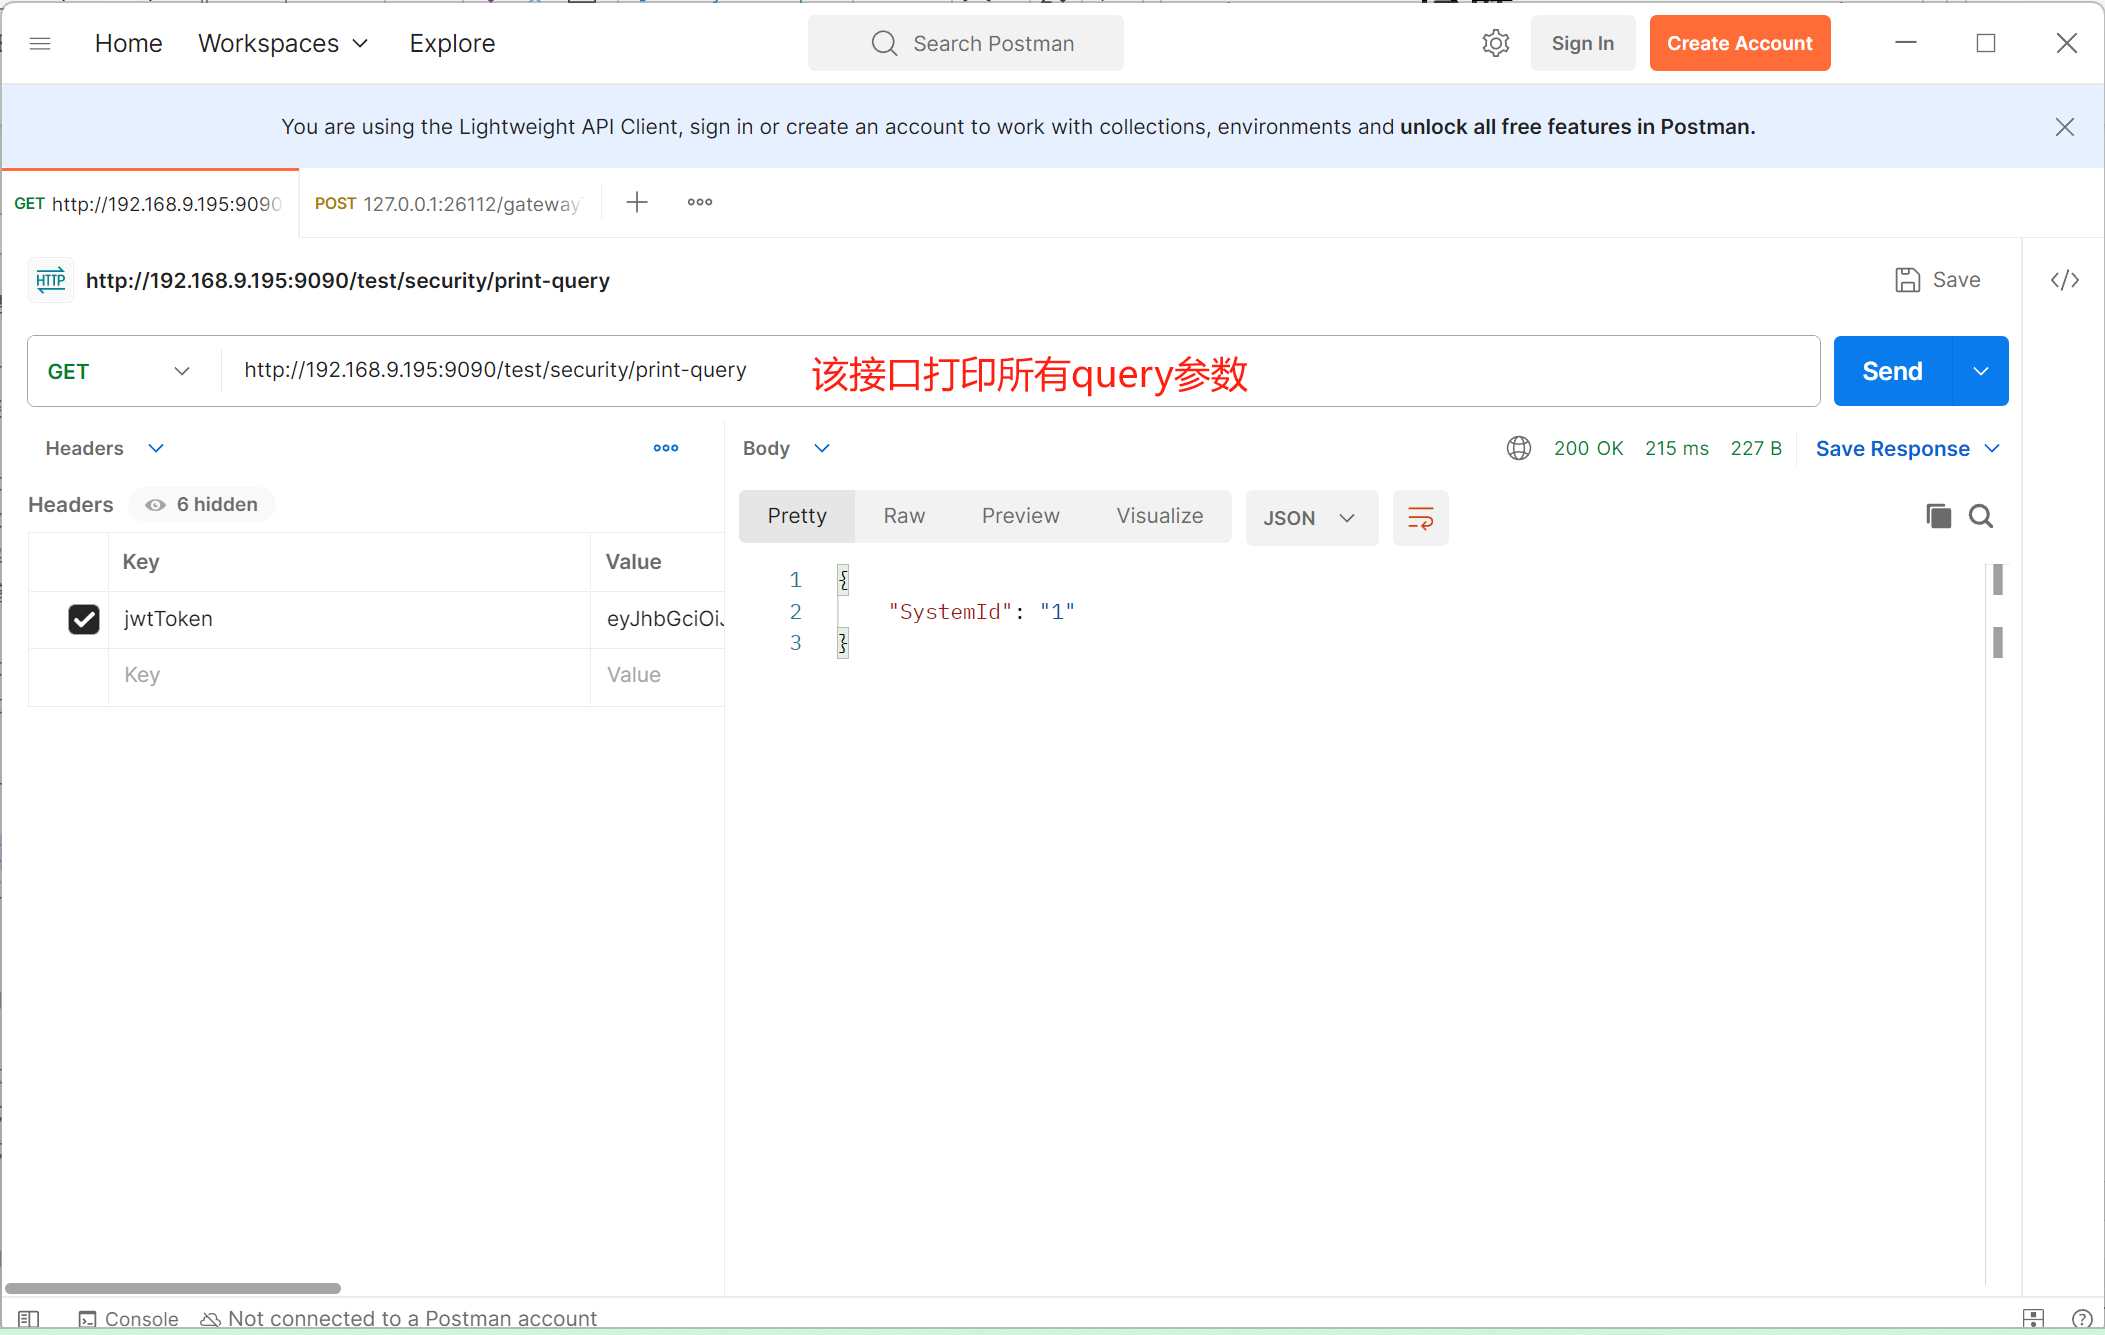The image size is (2105, 1335).
Task: Toggle word wrap in response body
Action: pos(1420,517)
